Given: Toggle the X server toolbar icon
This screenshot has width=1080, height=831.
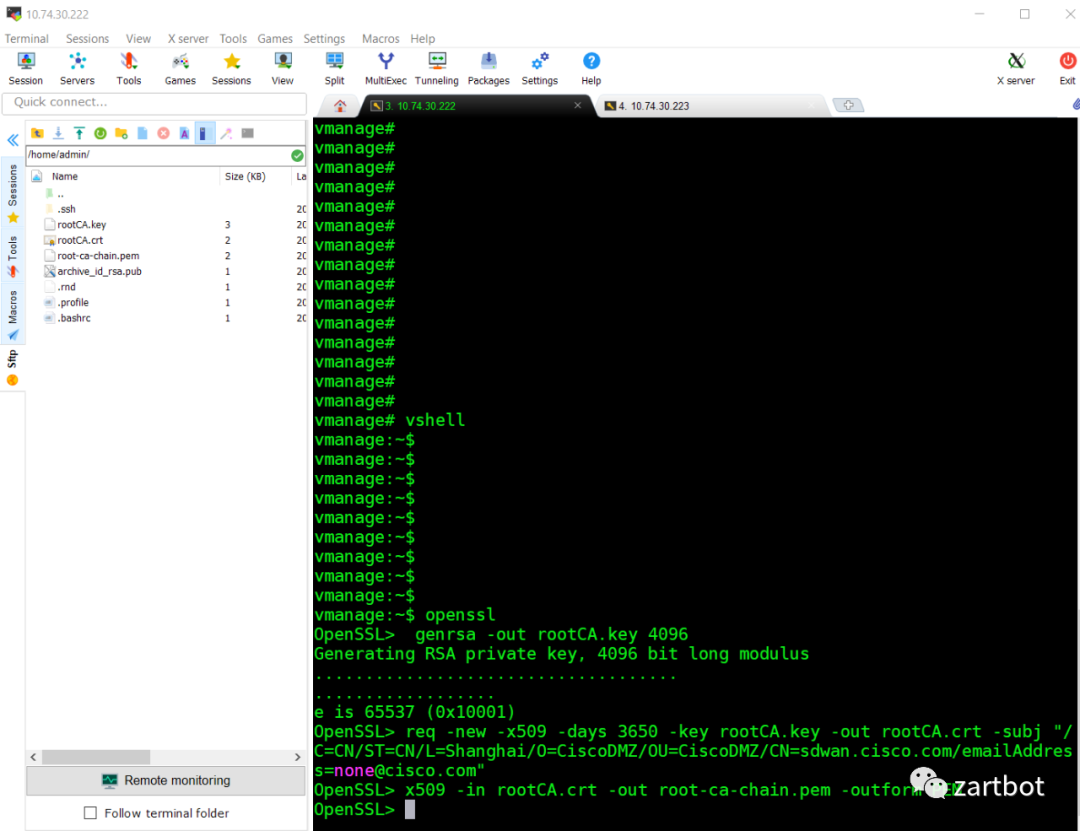Looking at the screenshot, I should [x=1016, y=69].
